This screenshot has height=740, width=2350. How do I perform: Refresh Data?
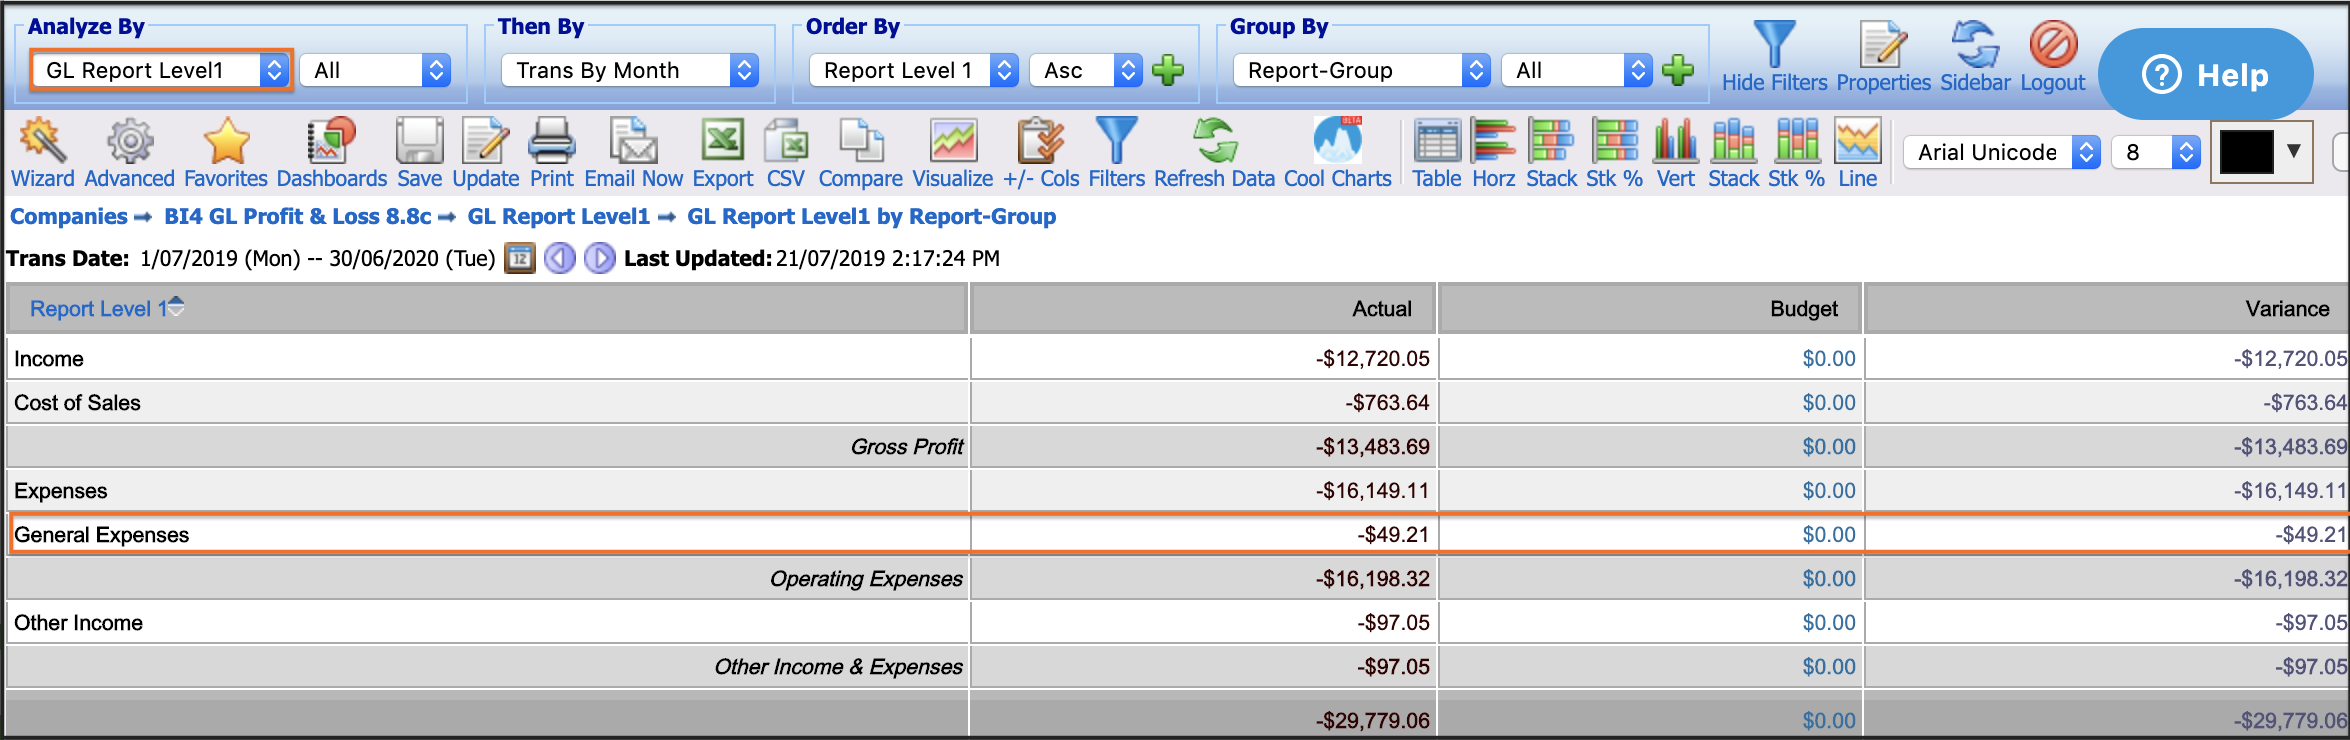point(1214,152)
